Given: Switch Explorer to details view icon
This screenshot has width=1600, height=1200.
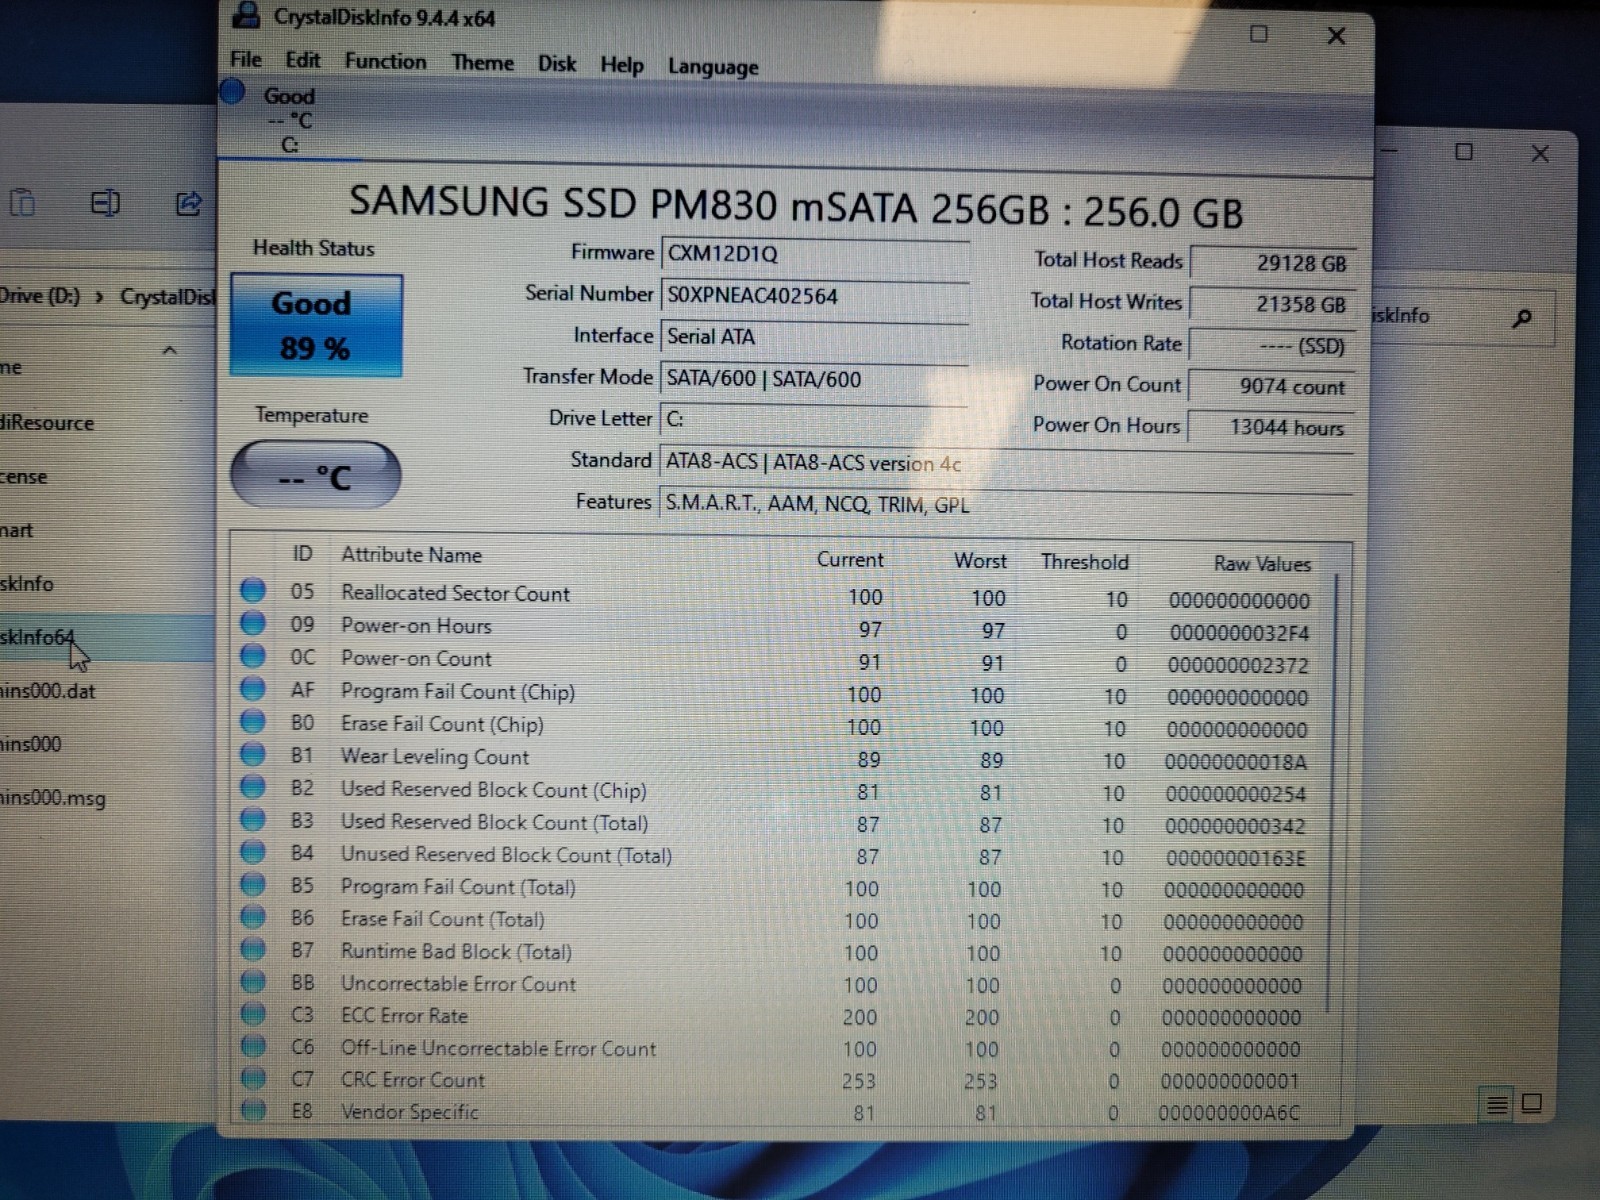Looking at the screenshot, I should pyautogui.click(x=1497, y=1105).
